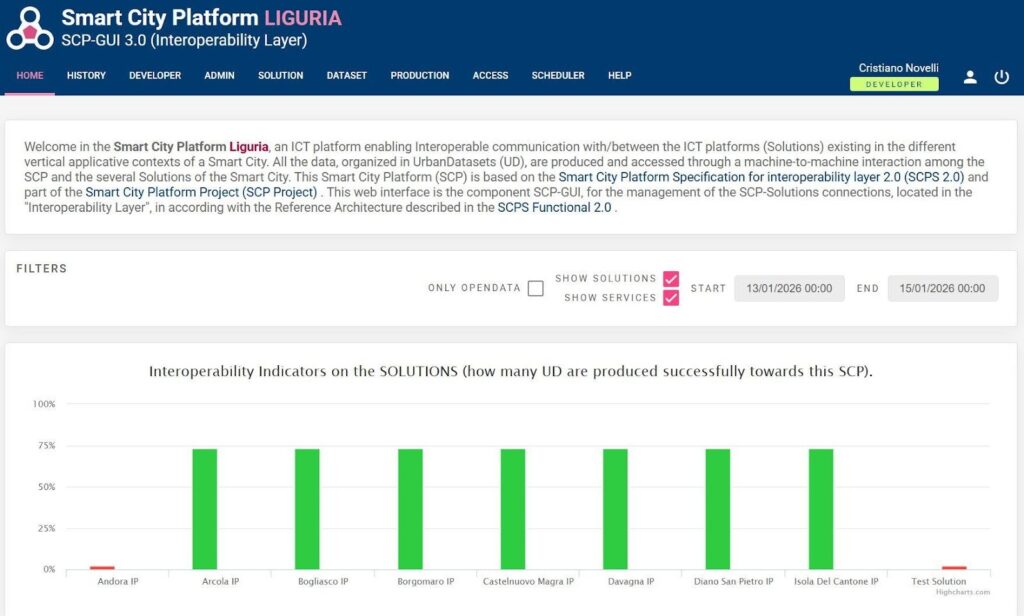Viewport: 1024px width, 616px height.
Task: Open the End date picker field
Action: (942, 288)
